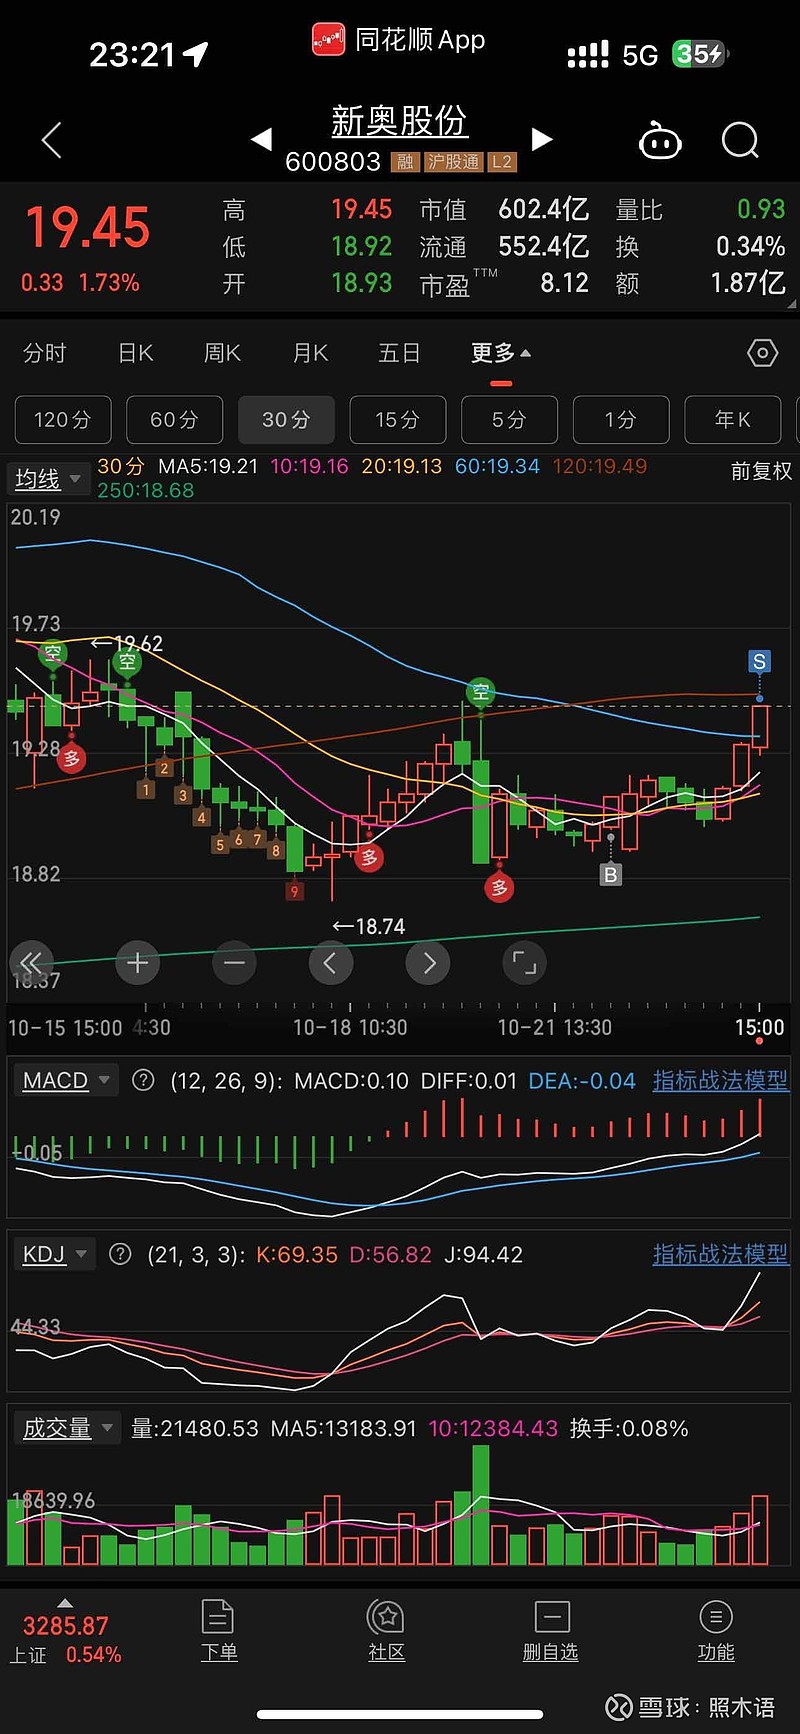Expand quote details corner triangle
The image size is (800, 1734).
coord(791,304)
